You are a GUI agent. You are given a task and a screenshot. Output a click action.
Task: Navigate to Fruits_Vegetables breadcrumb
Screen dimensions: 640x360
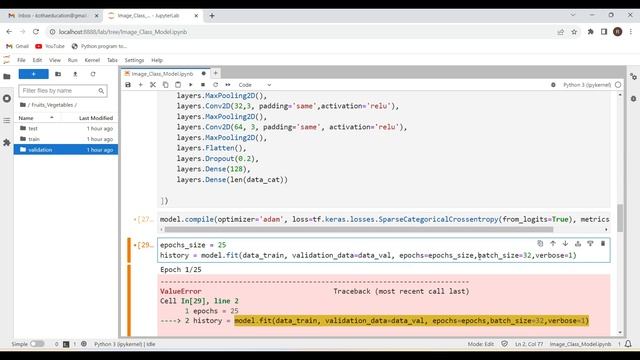pyautogui.click(x=53, y=105)
